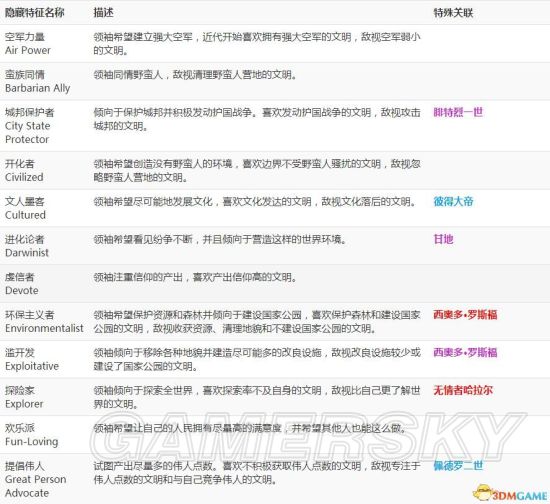Click description starting 试图产出尽量多的伟人点数
This screenshot has width=550, height=504.
tap(257, 472)
